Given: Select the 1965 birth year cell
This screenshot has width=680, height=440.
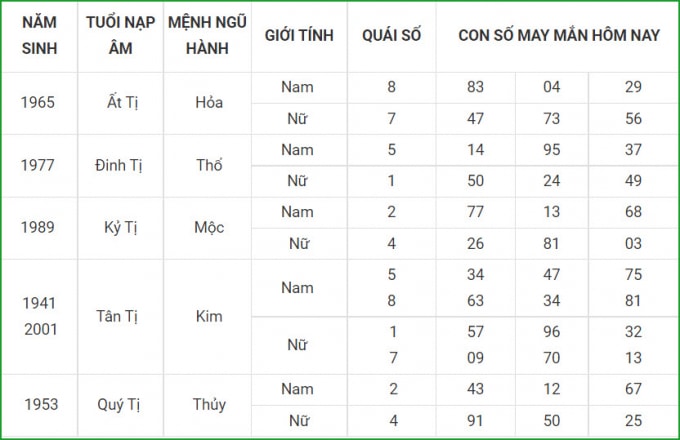Looking at the screenshot, I should coord(38,103).
